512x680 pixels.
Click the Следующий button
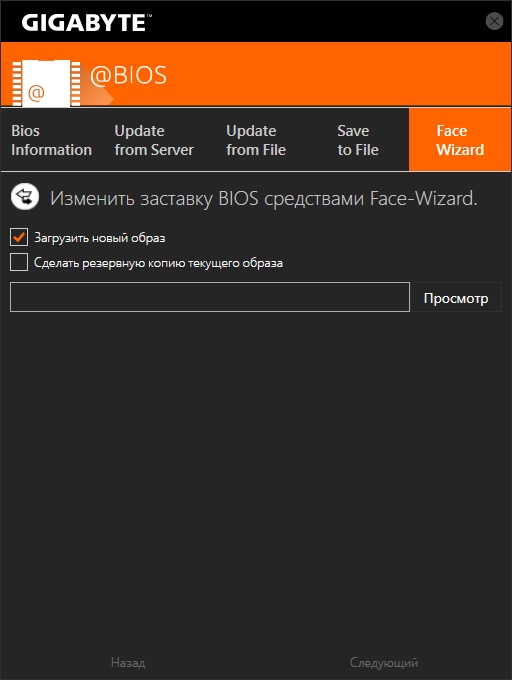pos(384,663)
